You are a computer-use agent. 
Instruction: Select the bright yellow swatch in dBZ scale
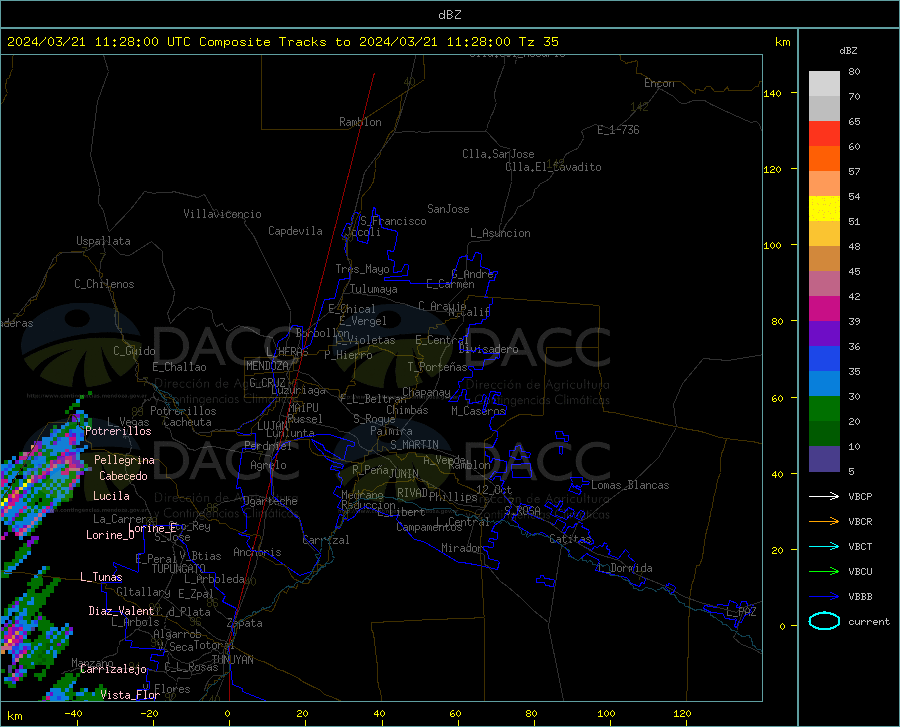click(824, 209)
